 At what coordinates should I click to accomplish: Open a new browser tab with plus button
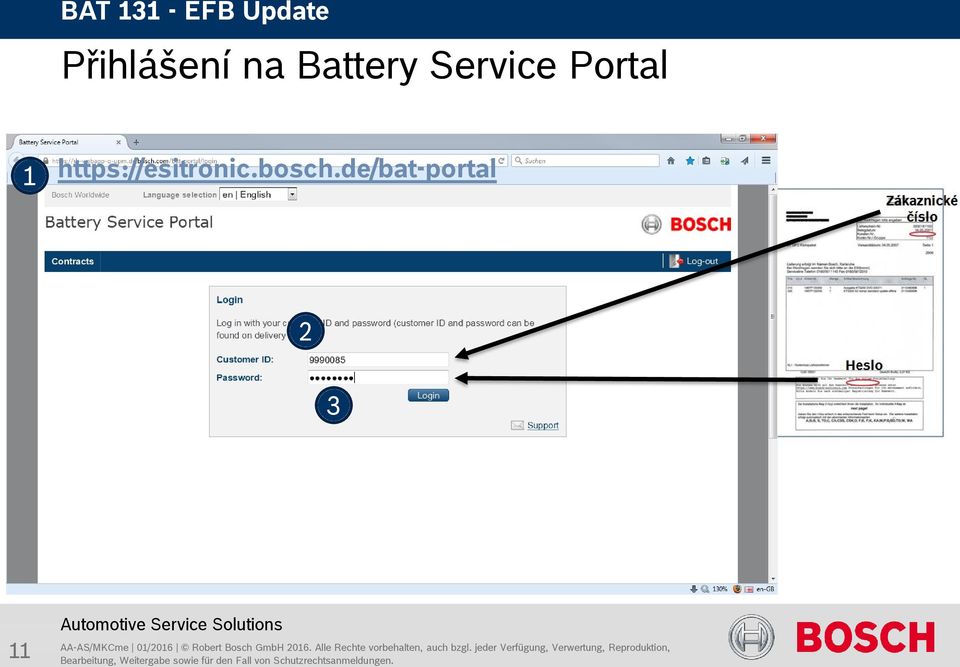click(136, 143)
